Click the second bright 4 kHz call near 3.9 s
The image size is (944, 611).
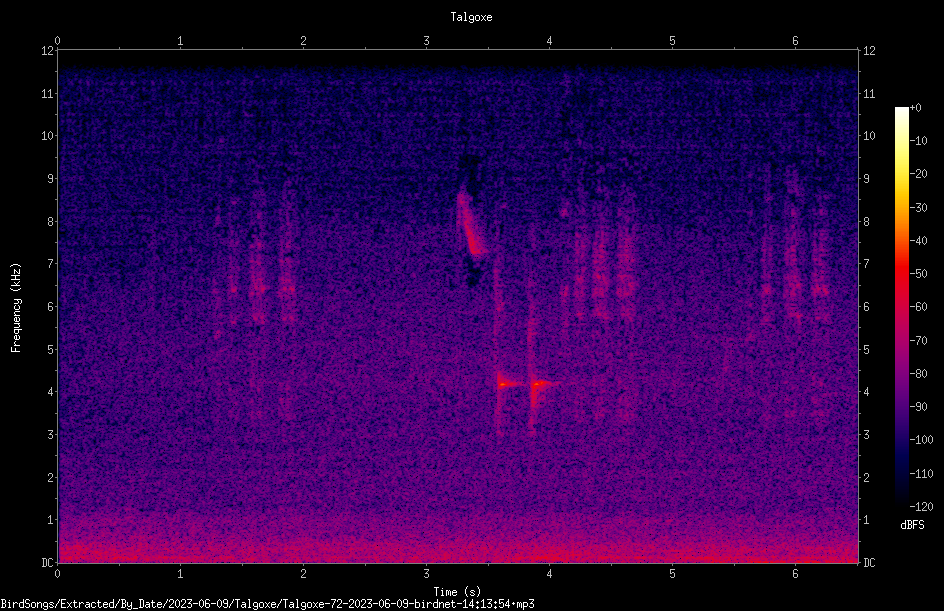pos(540,383)
